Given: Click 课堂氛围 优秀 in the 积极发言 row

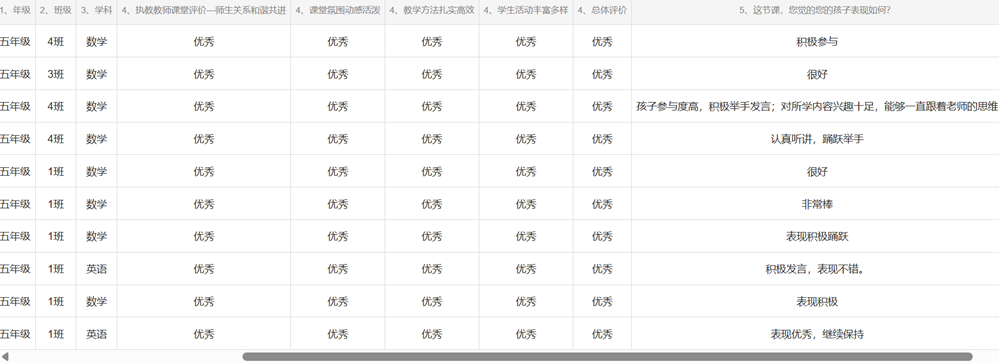Looking at the screenshot, I should click(338, 269).
